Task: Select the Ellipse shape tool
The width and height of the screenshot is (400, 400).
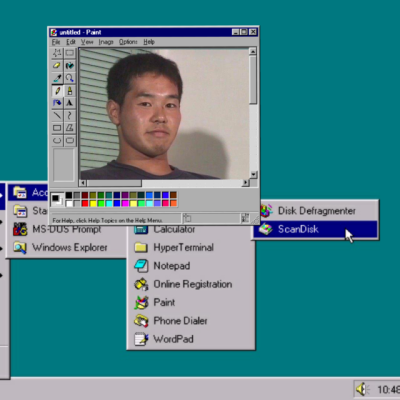Action: (x=57, y=140)
